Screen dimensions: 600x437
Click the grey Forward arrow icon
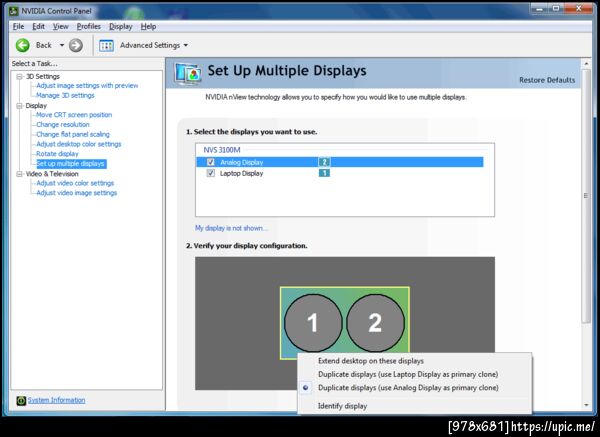76,45
